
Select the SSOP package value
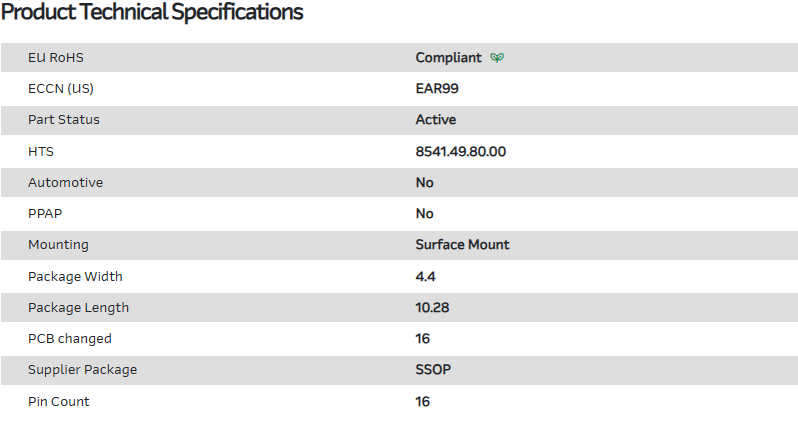tap(433, 370)
